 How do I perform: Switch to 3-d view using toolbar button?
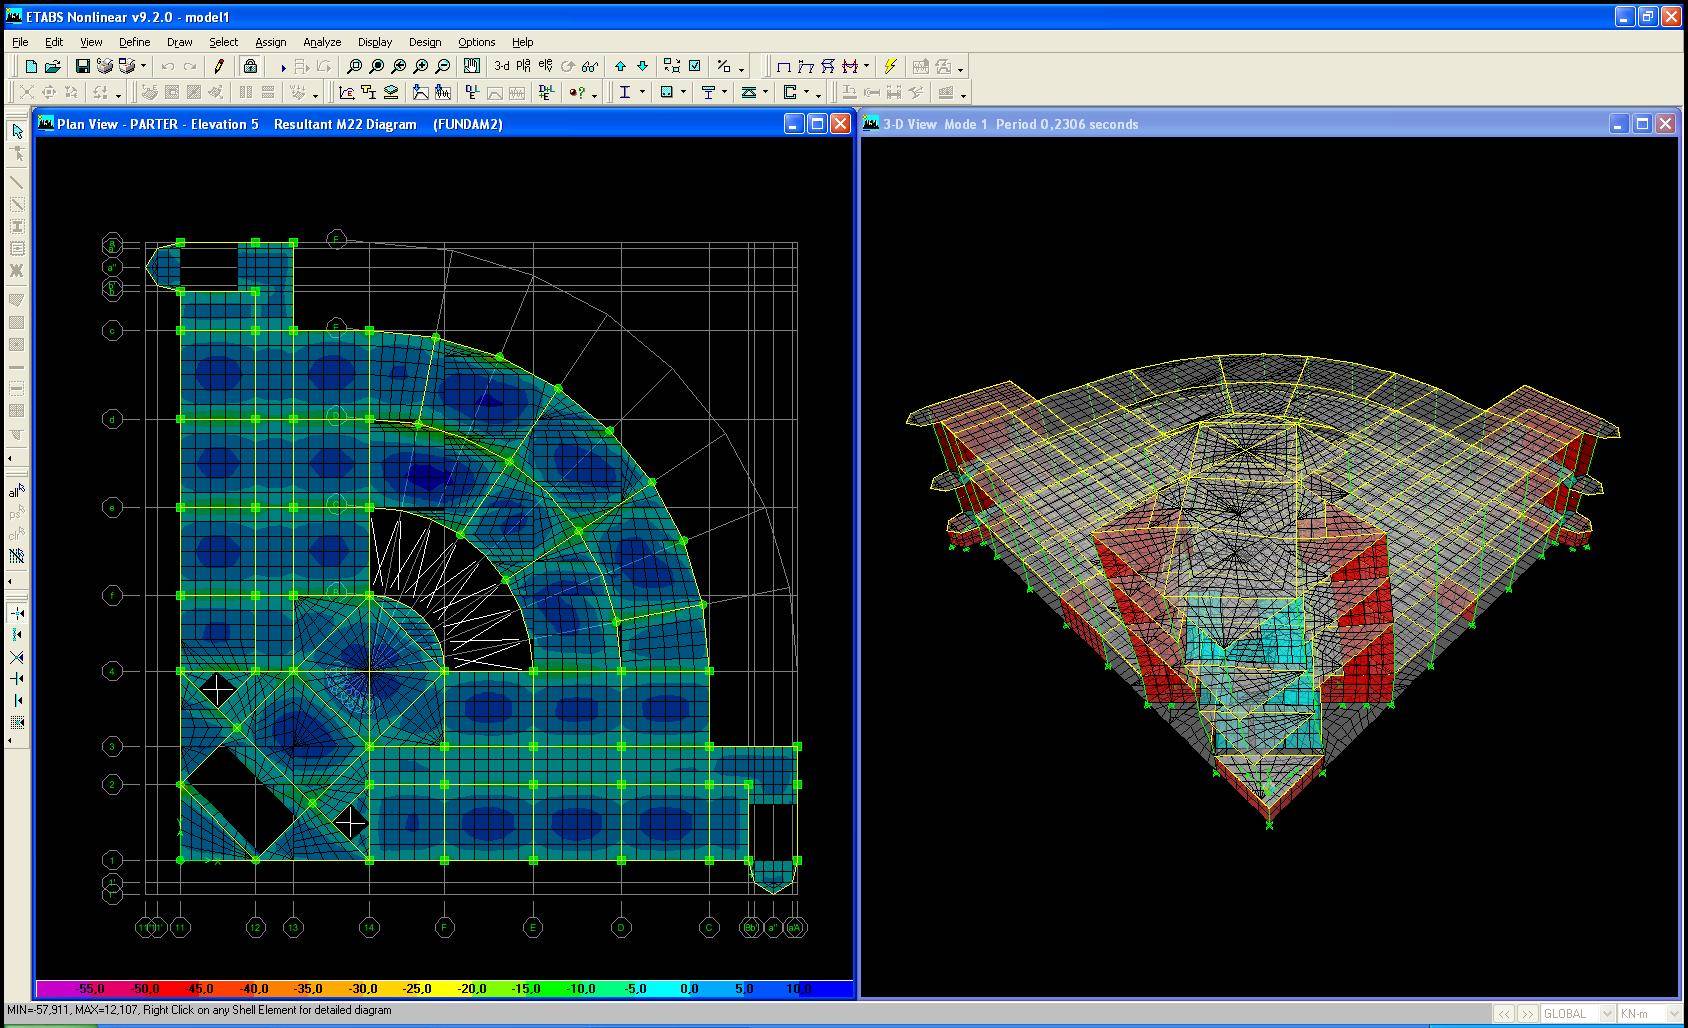pyautogui.click(x=501, y=67)
